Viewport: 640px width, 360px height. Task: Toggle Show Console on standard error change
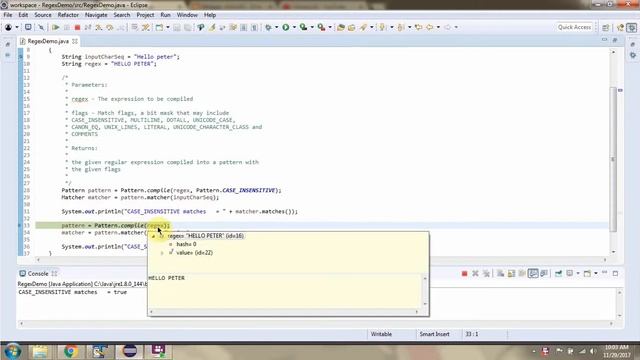coord(544,273)
